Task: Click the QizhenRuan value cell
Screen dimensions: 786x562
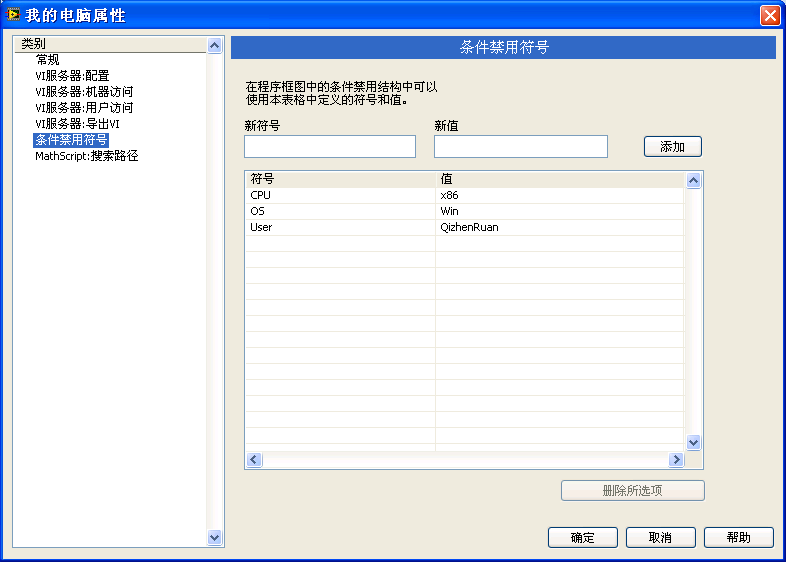Action: point(469,227)
